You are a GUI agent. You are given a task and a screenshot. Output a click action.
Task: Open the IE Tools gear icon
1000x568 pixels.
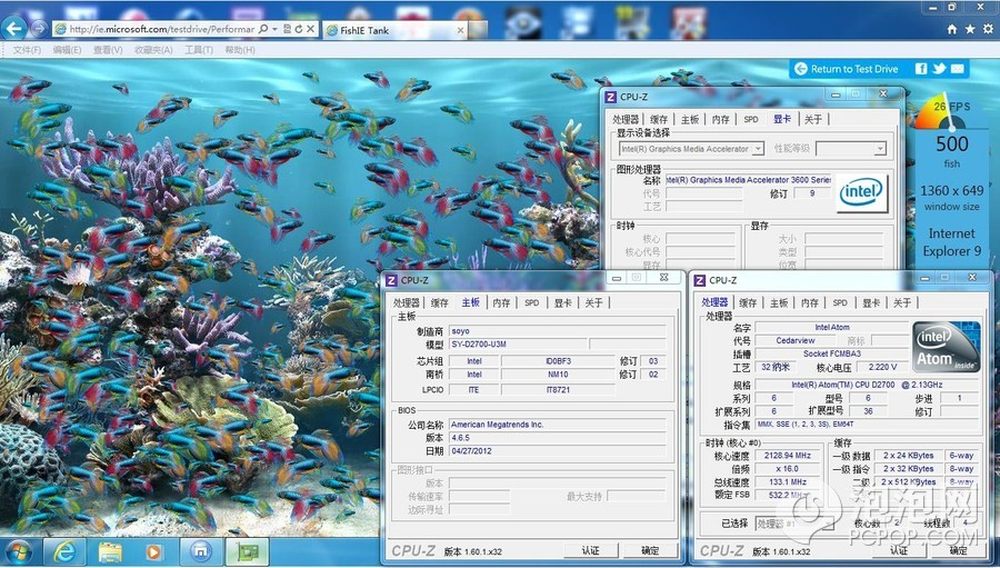point(989,29)
